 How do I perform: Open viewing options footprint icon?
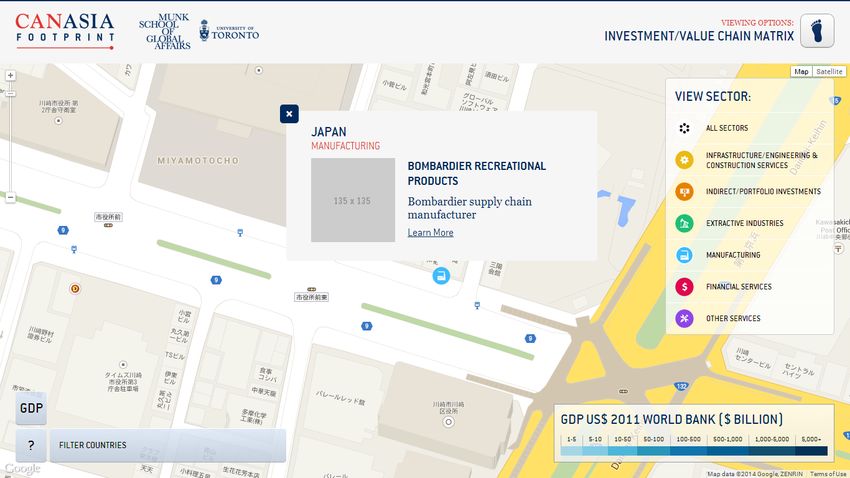point(817,31)
